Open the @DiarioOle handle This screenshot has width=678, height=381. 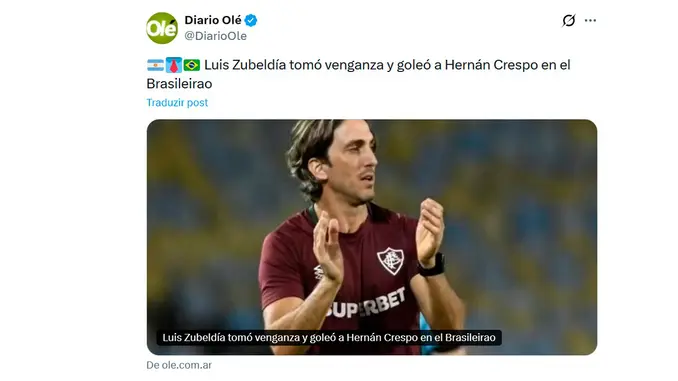(215, 36)
